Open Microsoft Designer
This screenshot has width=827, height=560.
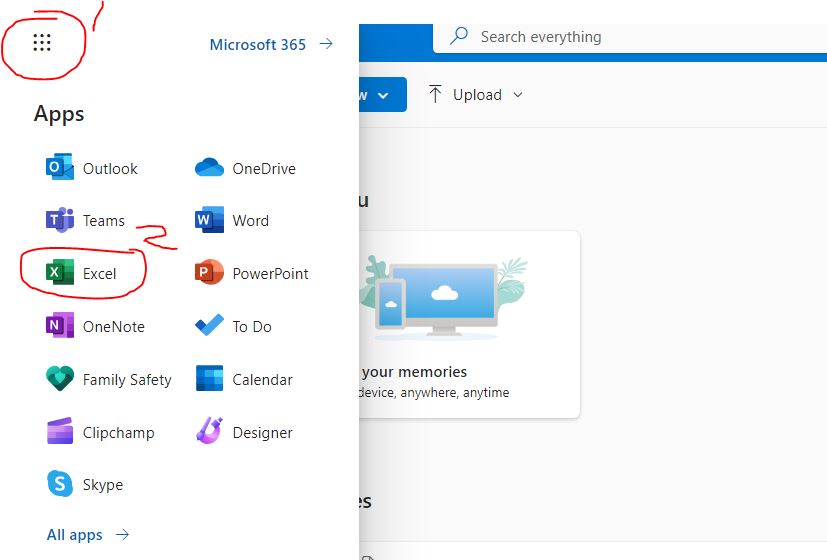[244, 432]
